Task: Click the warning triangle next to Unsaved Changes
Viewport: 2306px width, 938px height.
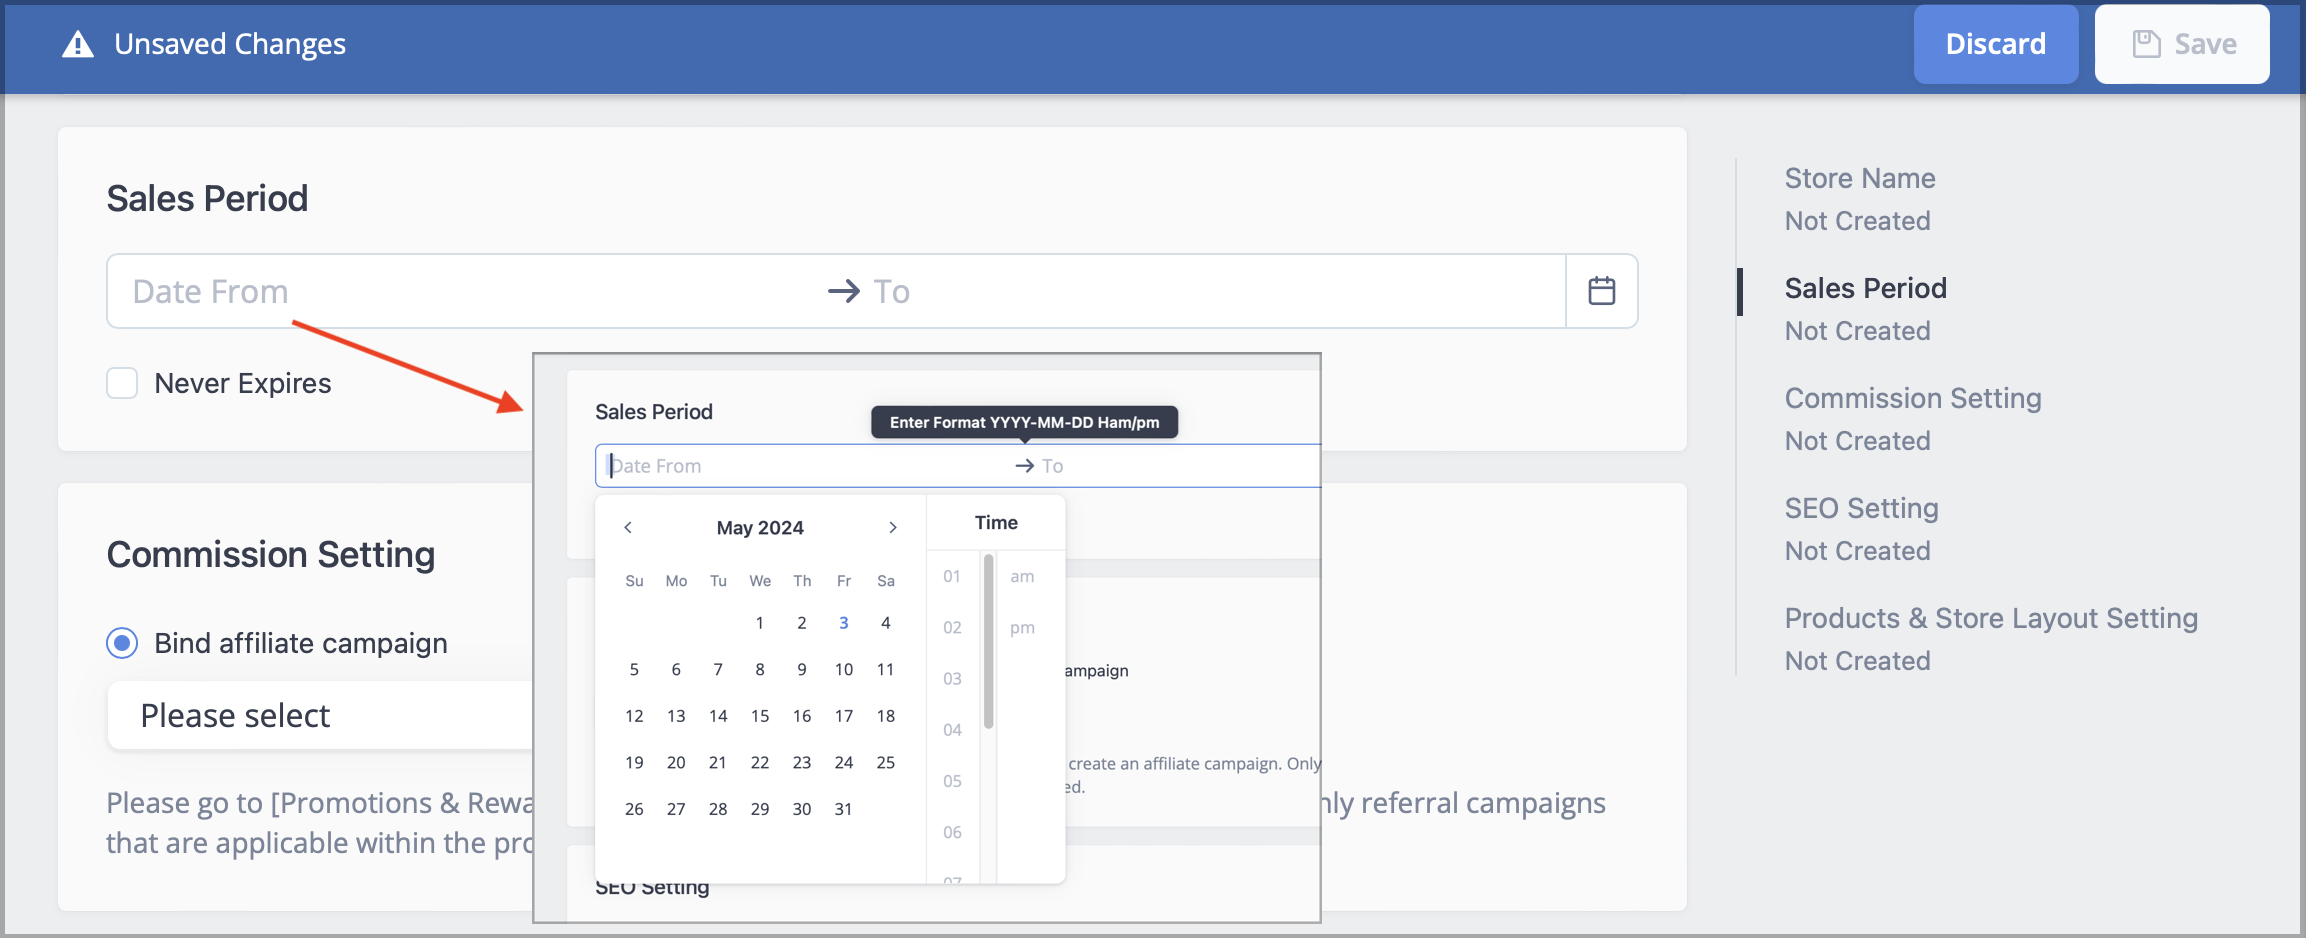Action: pyautogui.click(x=76, y=43)
